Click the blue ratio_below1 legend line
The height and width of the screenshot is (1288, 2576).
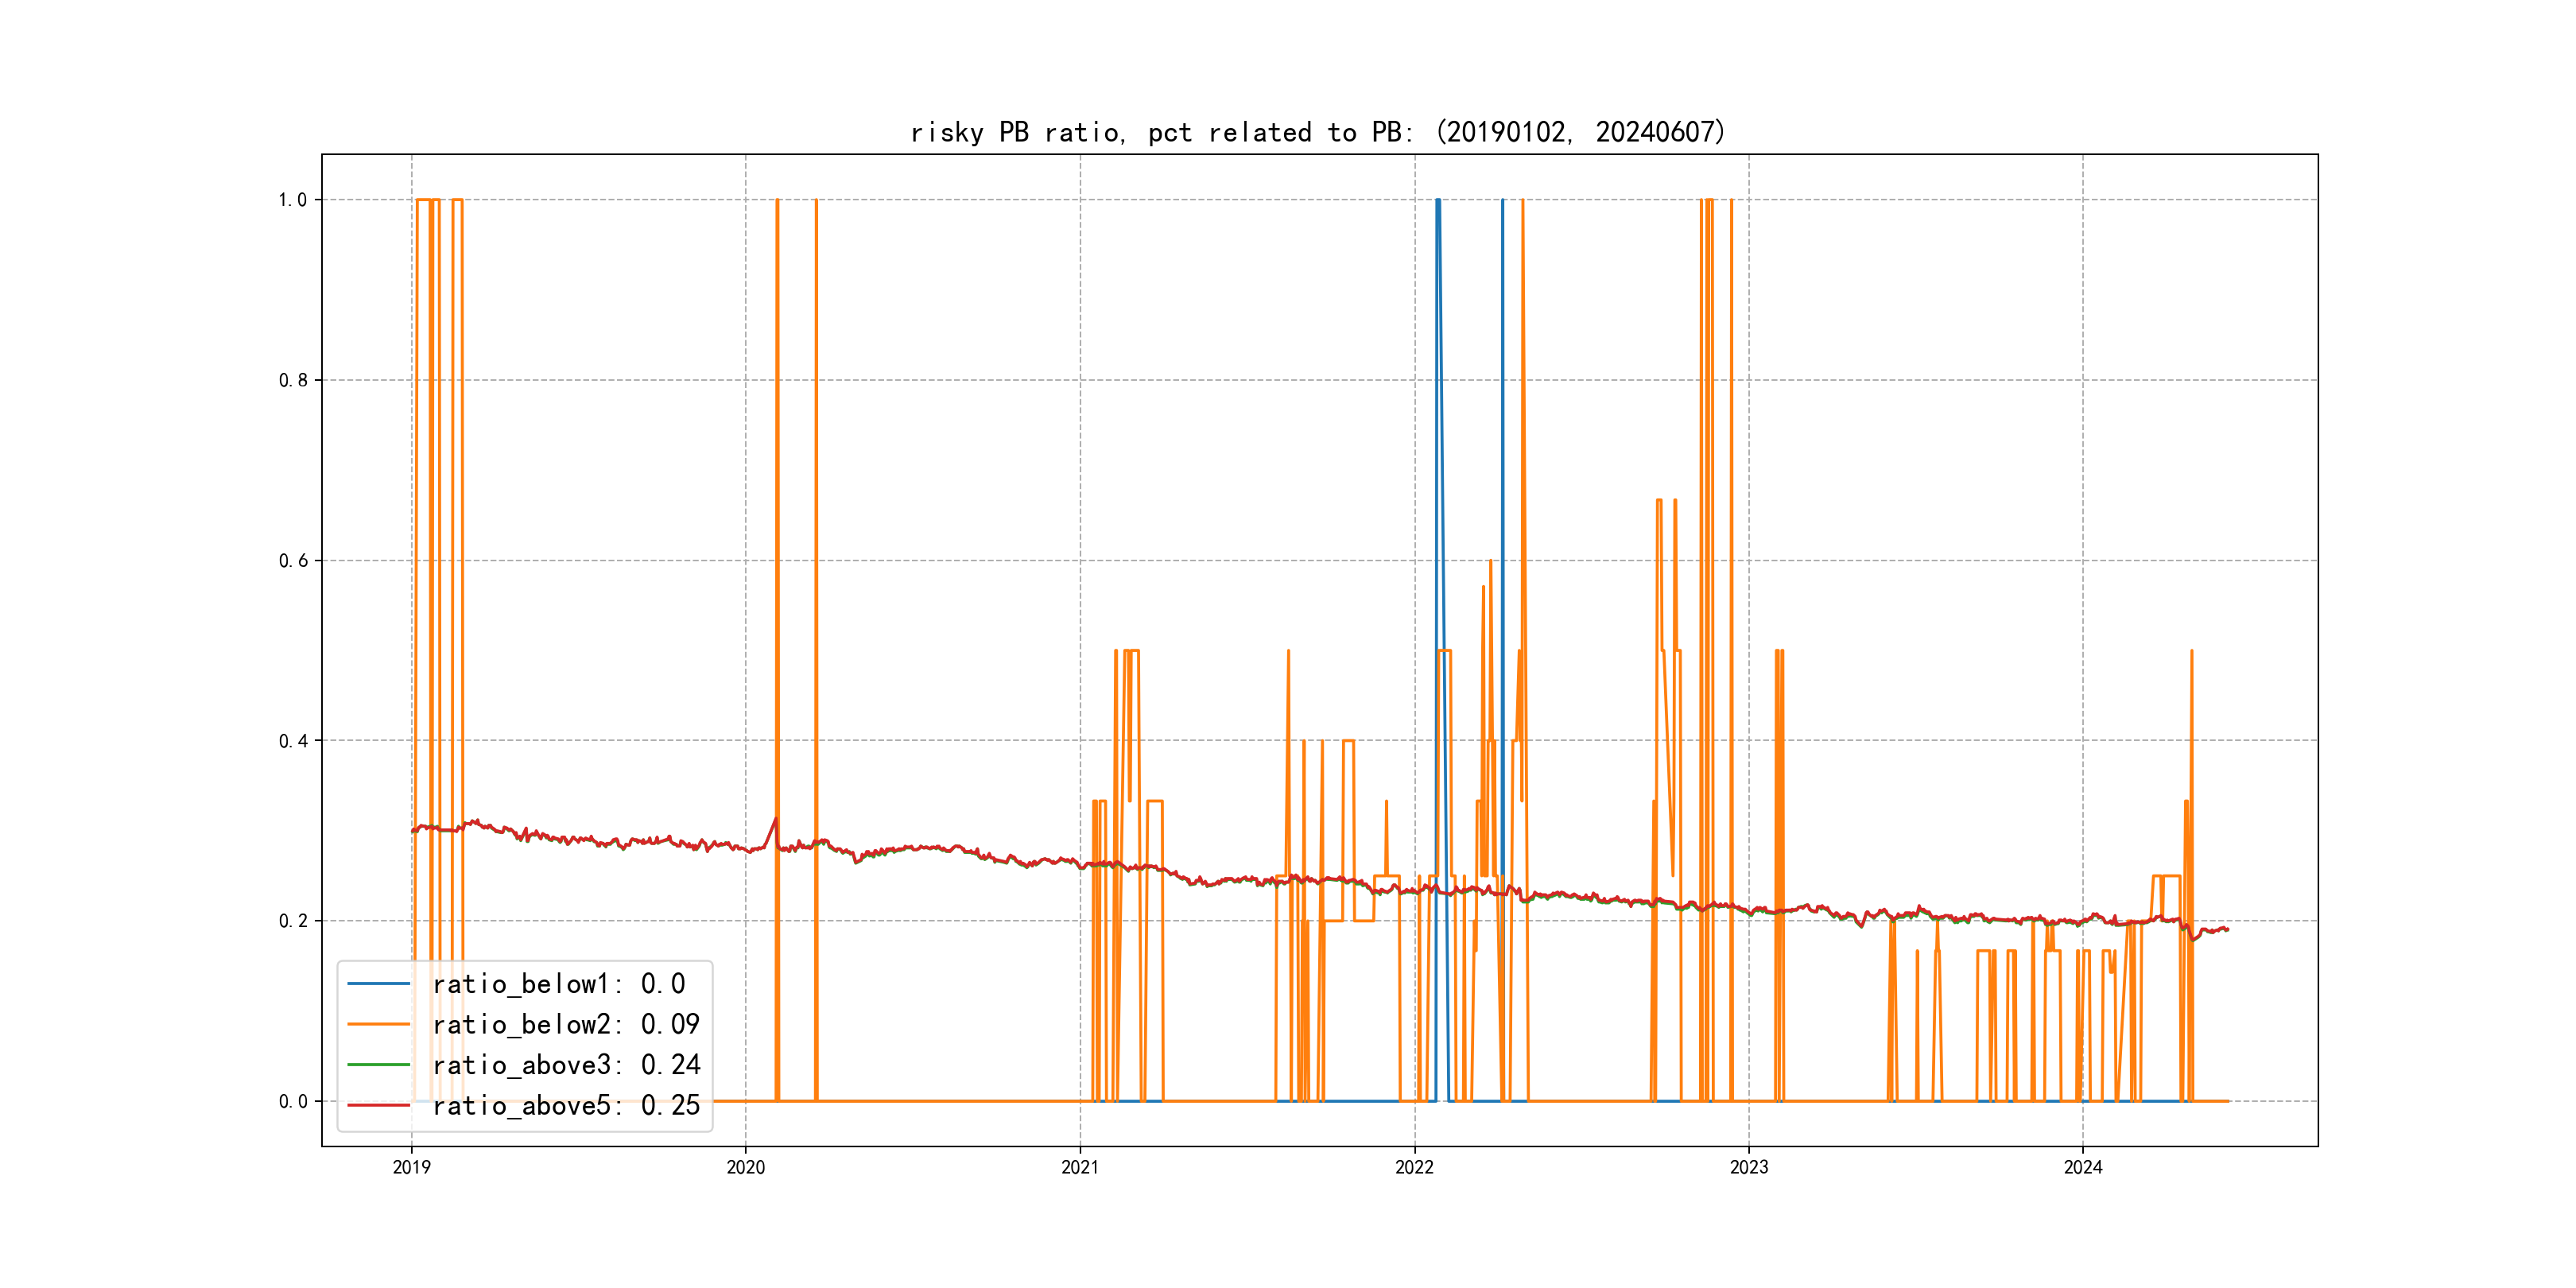[378, 984]
